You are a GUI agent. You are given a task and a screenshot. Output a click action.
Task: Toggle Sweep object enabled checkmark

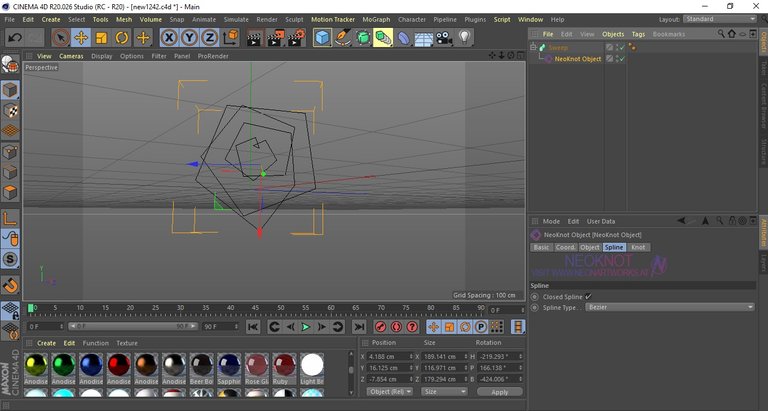coord(621,48)
